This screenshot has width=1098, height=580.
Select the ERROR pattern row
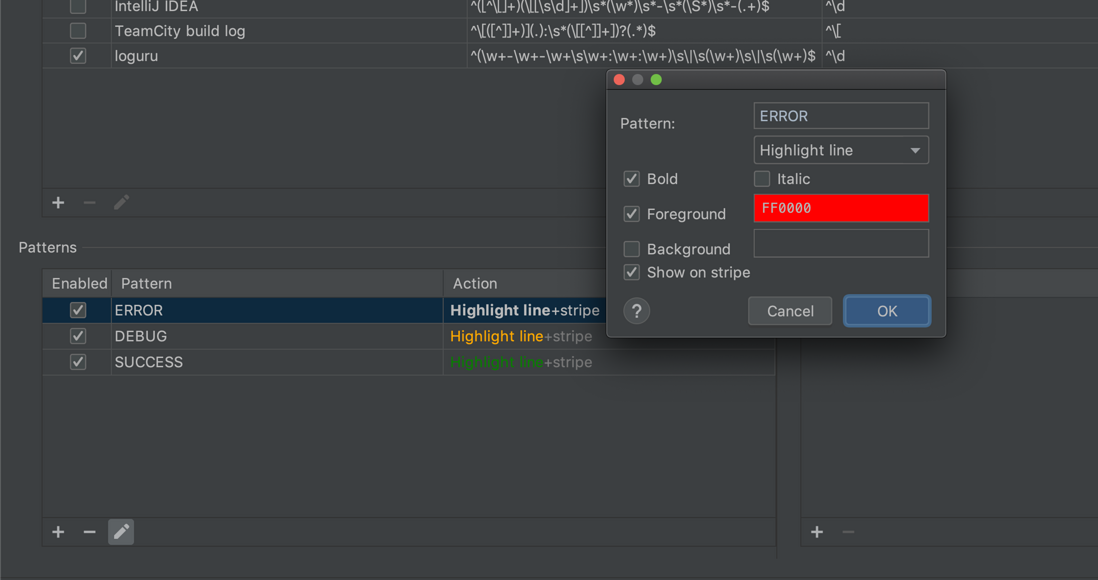pos(408,310)
